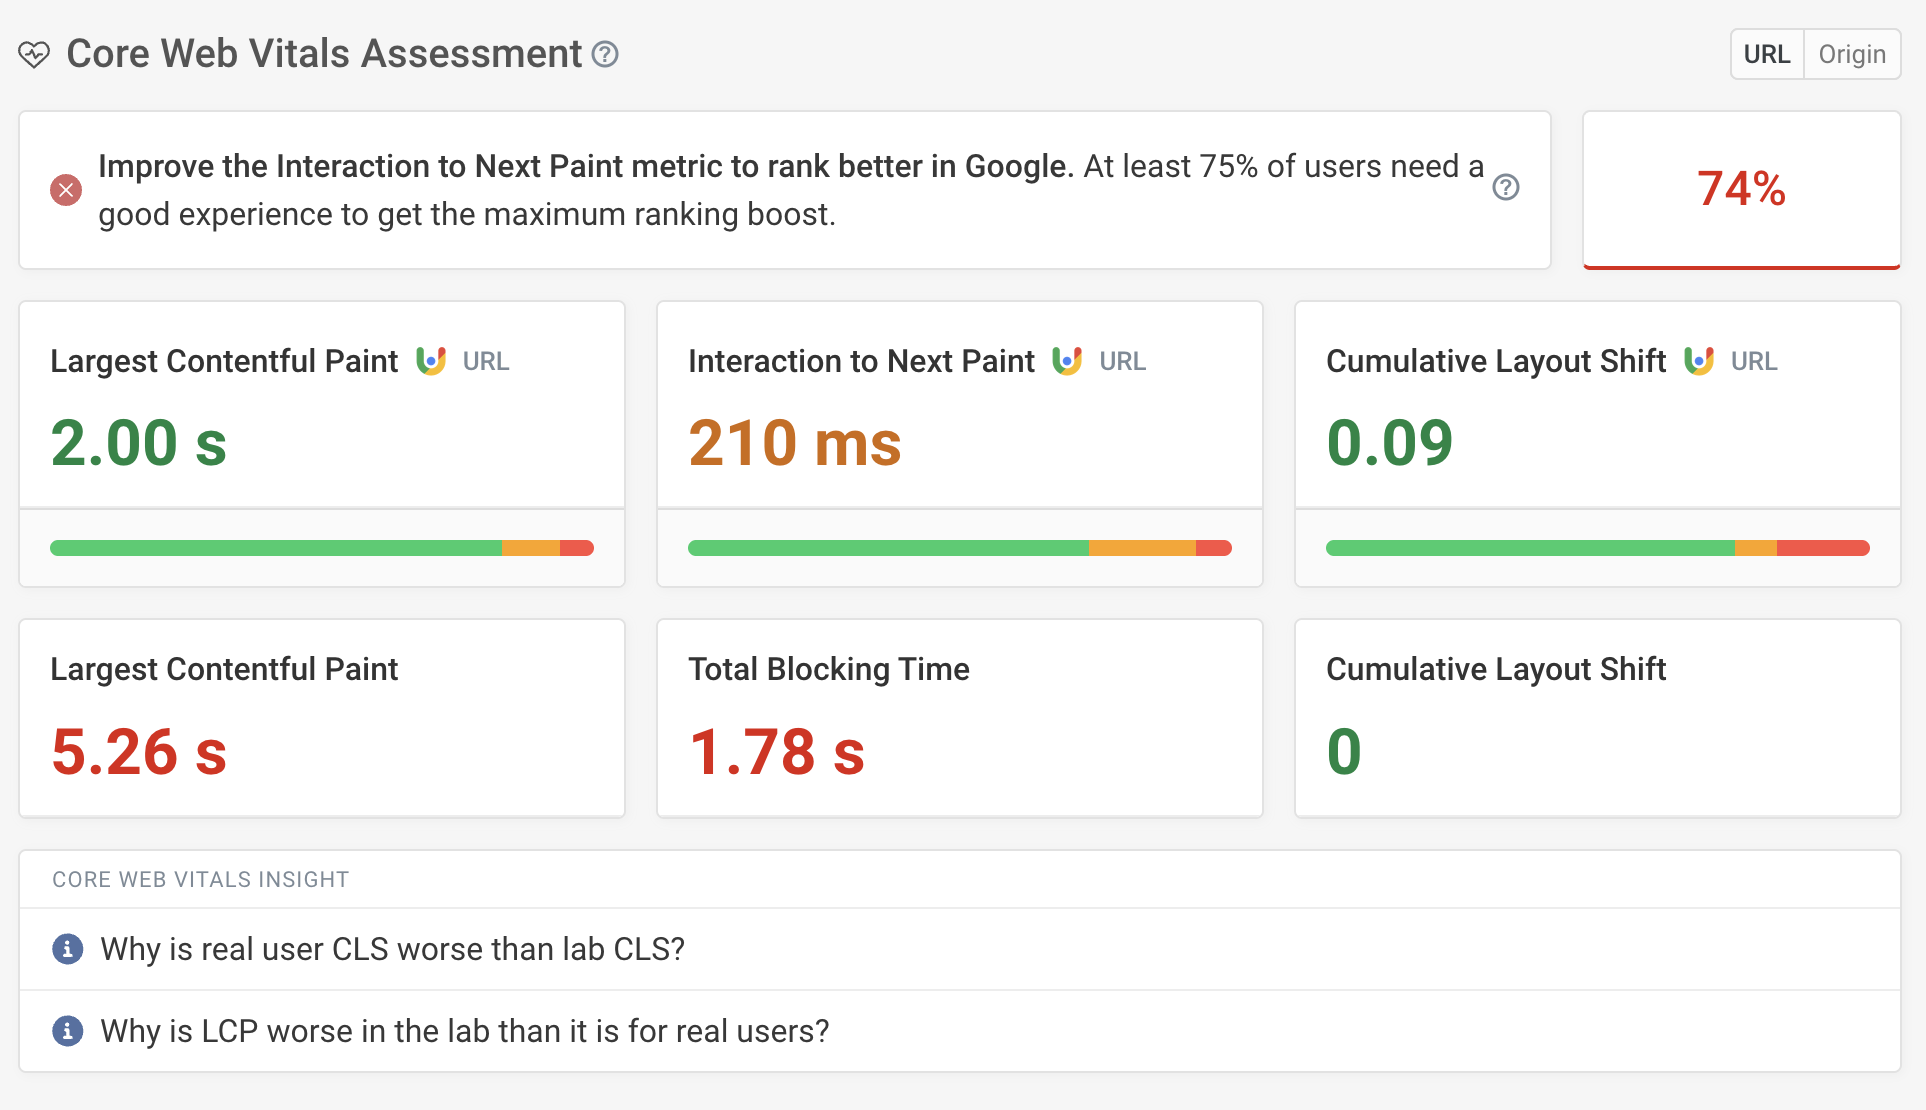Open the help icon next to the assessment title
The image size is (1926, 1110).
coord(604,56)
